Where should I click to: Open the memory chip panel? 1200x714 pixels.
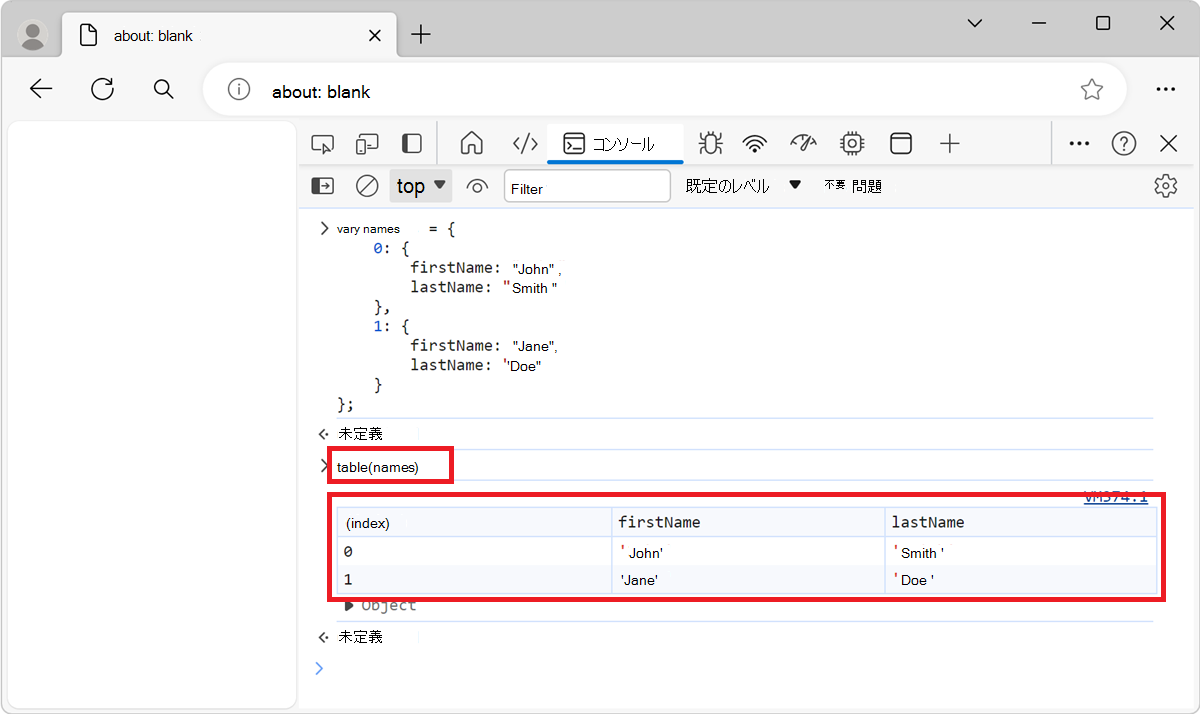tap(851, 143)
